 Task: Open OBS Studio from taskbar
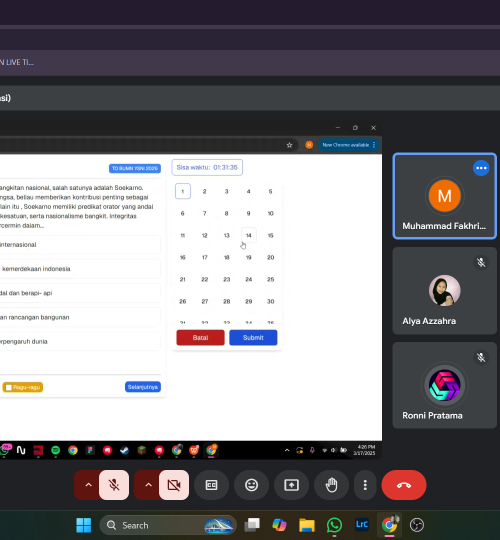tap(417, 525)
